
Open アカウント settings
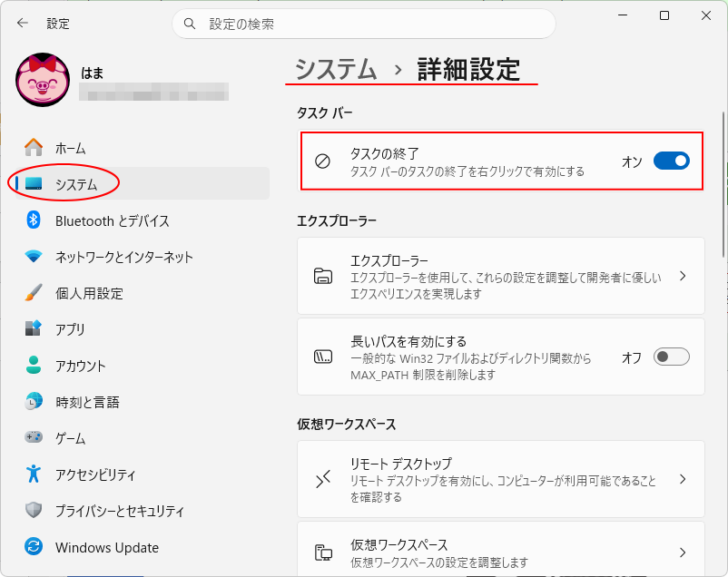[x=142, y=365]
